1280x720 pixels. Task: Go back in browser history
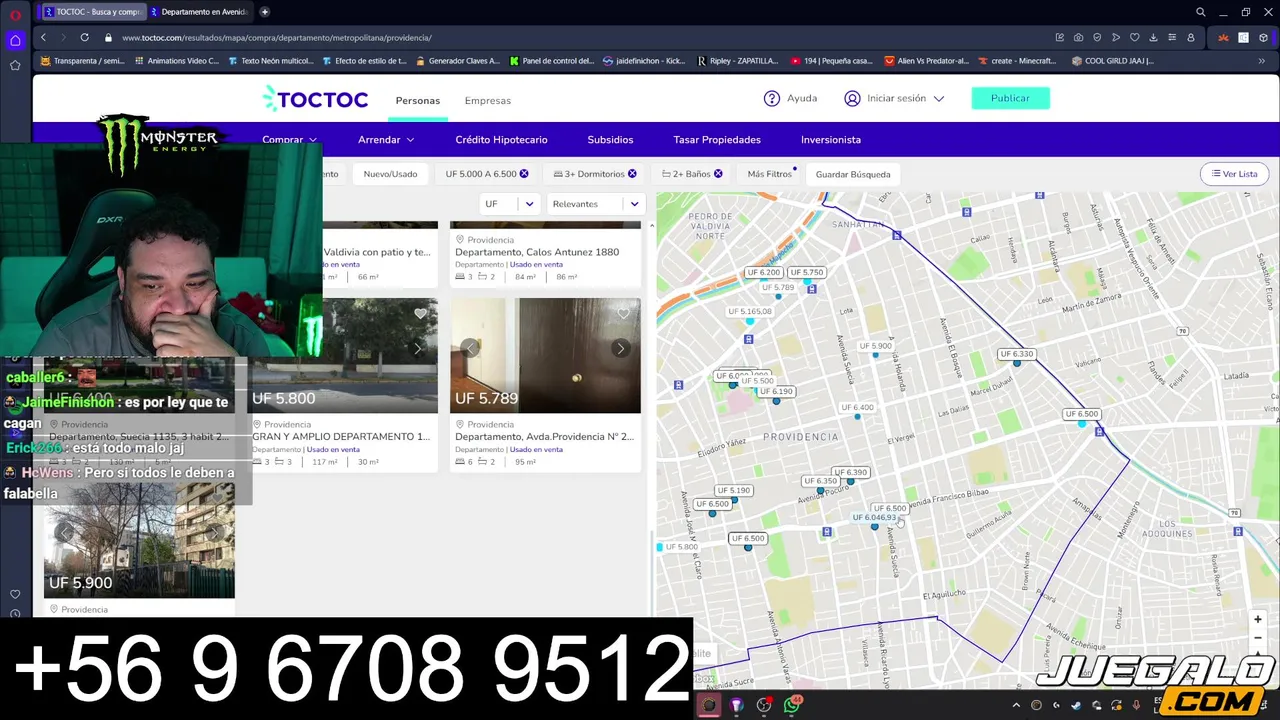tap(43, 37)
